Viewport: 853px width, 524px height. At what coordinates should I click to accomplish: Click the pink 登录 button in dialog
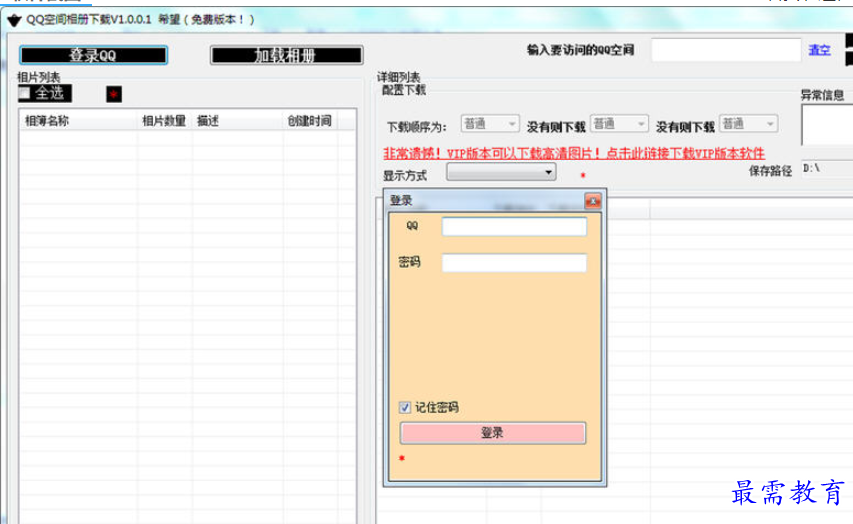point(493,433)
